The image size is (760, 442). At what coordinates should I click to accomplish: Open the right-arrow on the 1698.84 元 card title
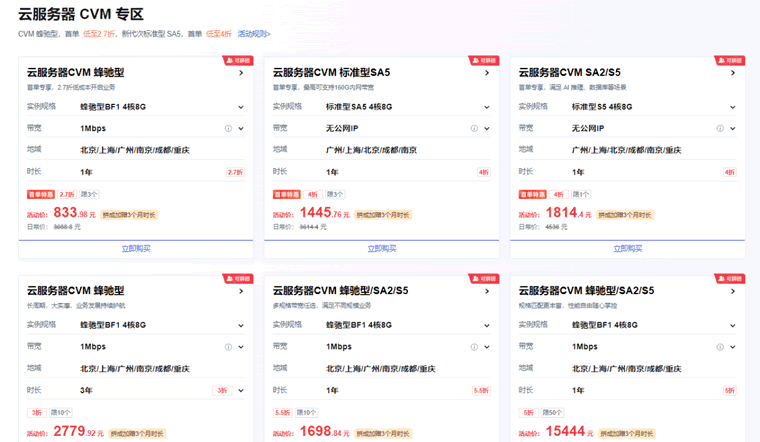coord(487,291)
